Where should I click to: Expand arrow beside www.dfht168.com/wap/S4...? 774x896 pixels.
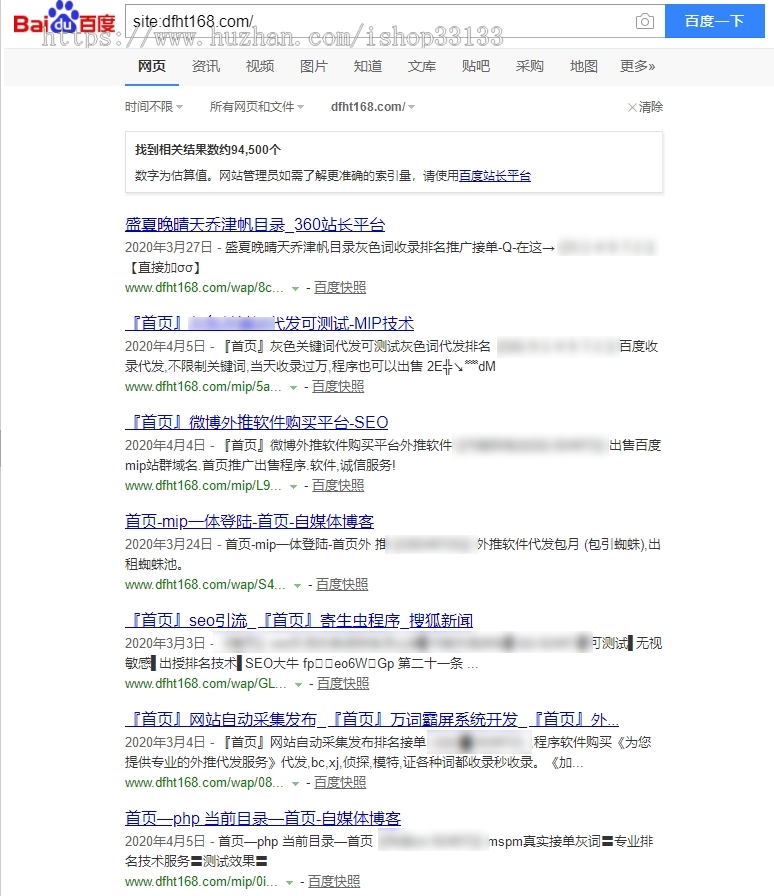[297, 585]
